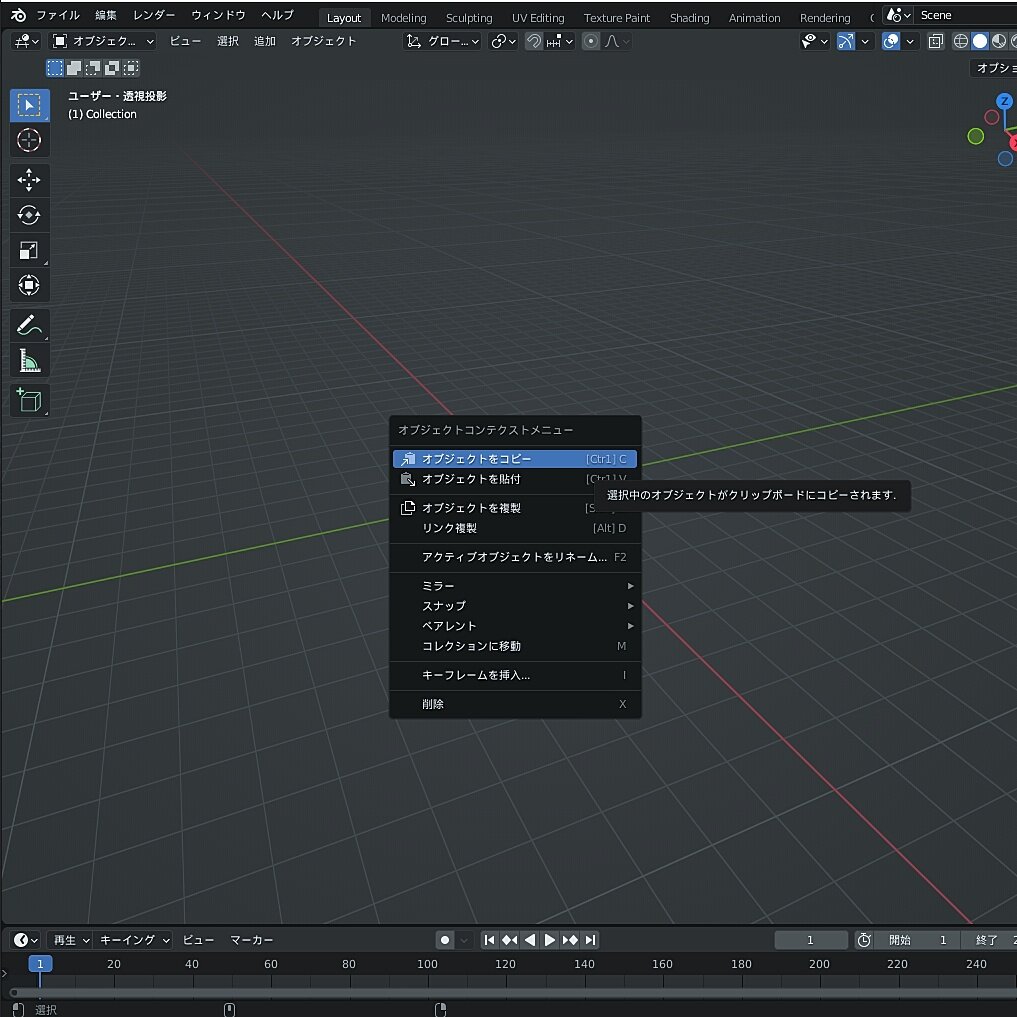Open the pivot point dropdown
Image resolution: width=1017 pixels, height=1017 pixels.
click(x=503, y=42)
